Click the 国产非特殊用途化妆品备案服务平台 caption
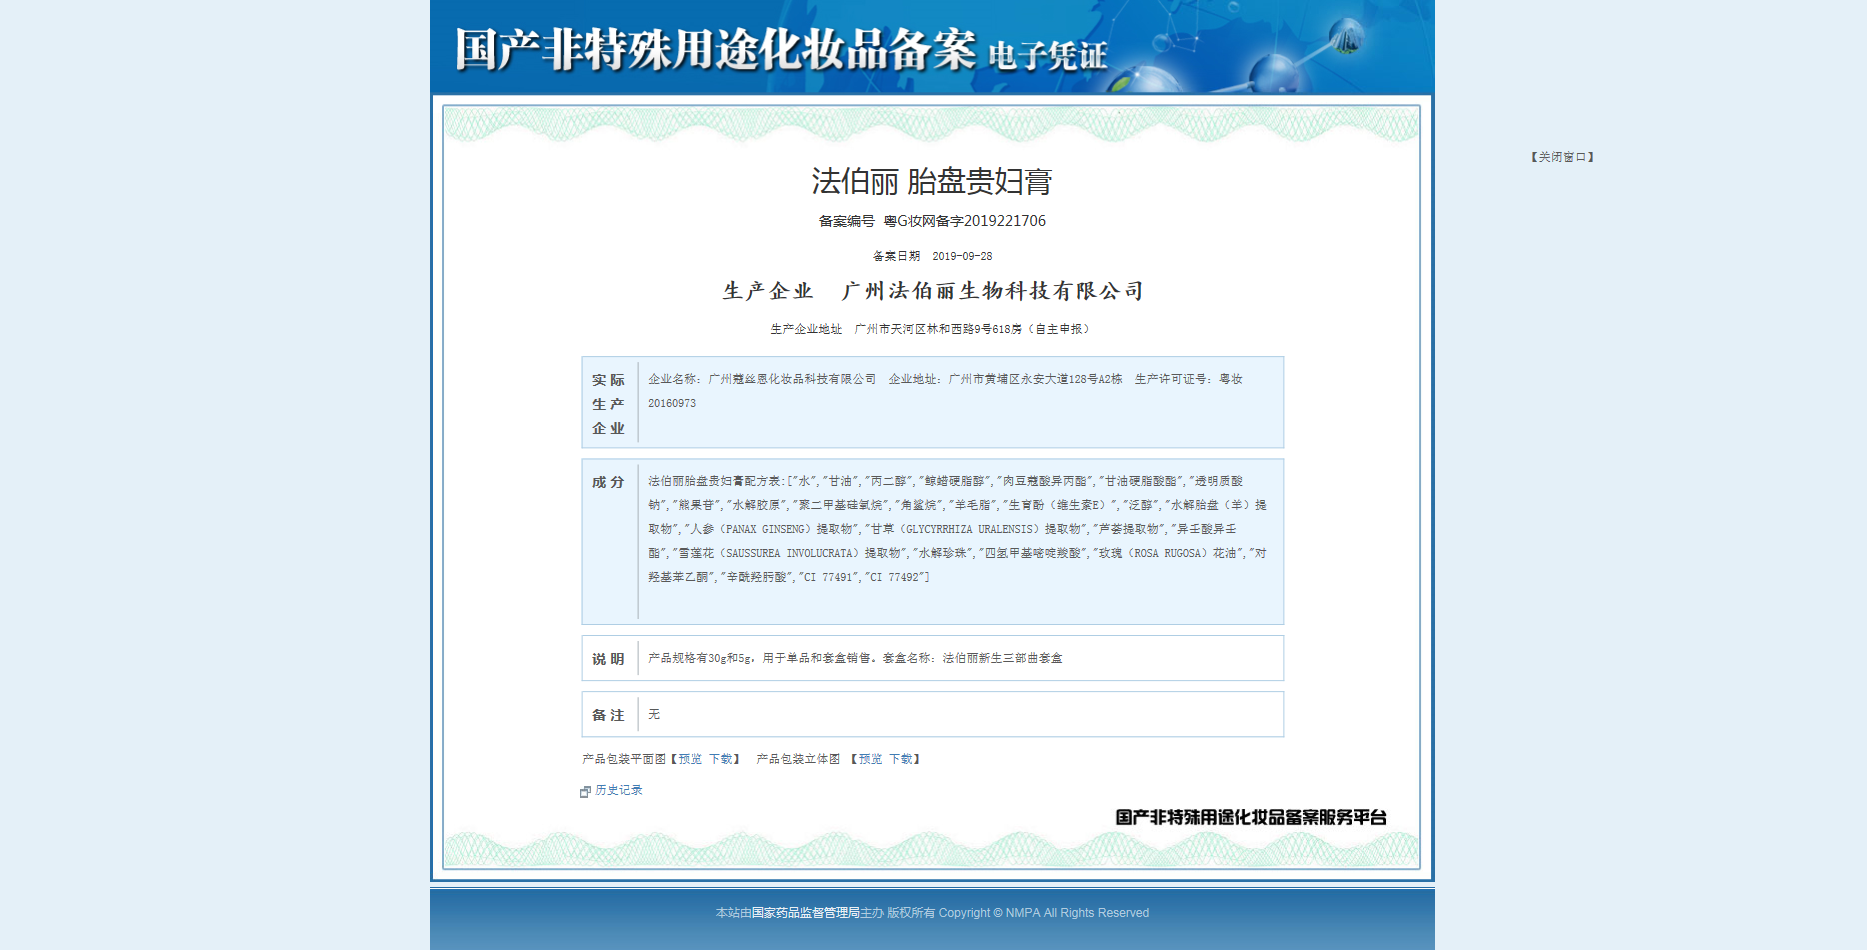The image size is (1867, 950). [x=1251, y=817]
